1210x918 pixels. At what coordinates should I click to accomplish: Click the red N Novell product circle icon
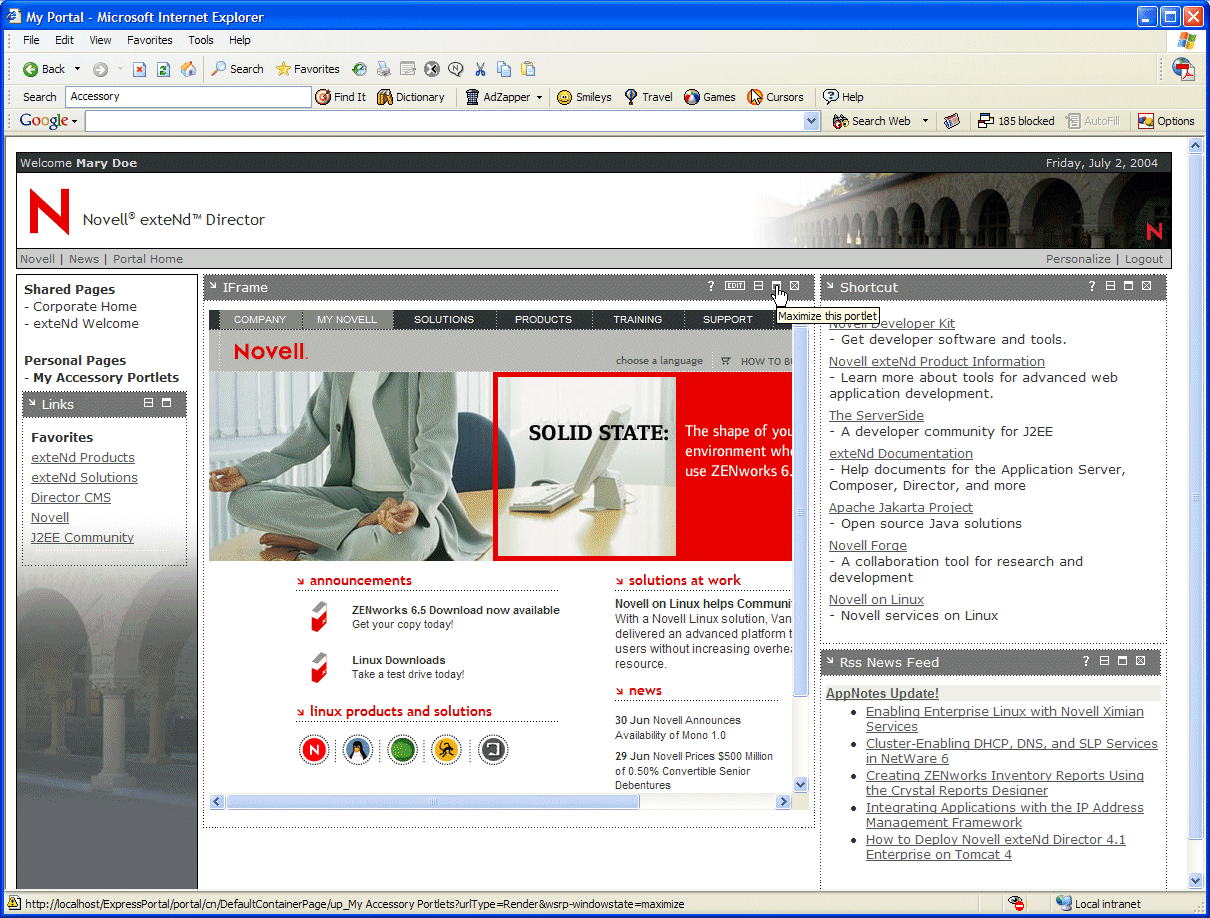[x=314, y=749]
